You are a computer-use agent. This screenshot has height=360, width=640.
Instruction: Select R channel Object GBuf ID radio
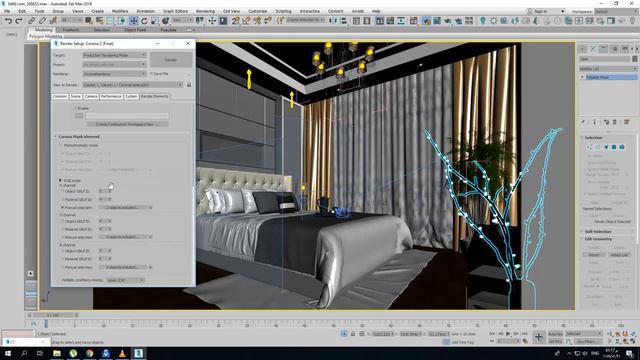coord(62,191)
